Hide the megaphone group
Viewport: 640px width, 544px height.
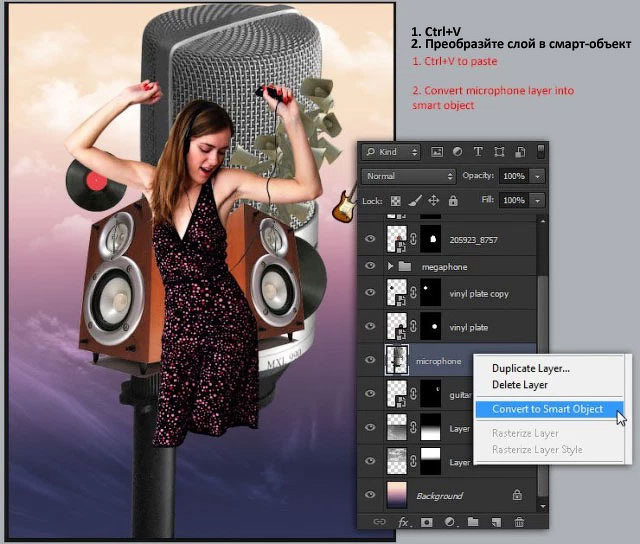(x=370, y=266)
